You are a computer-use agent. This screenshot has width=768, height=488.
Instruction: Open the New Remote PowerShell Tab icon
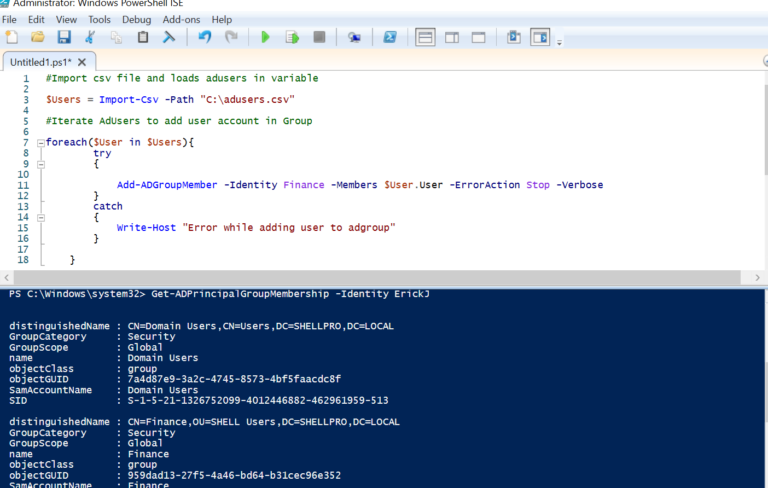(354, 37)
